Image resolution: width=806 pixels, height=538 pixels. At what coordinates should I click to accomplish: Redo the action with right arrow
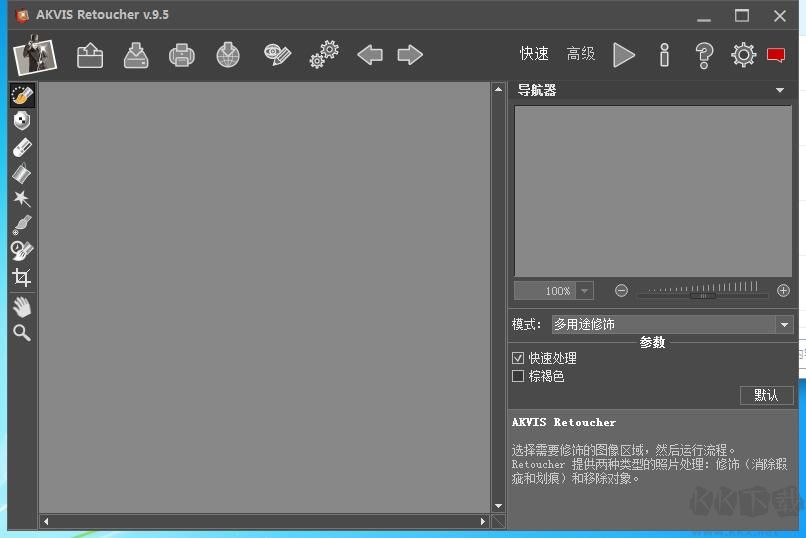click(410, 55)
